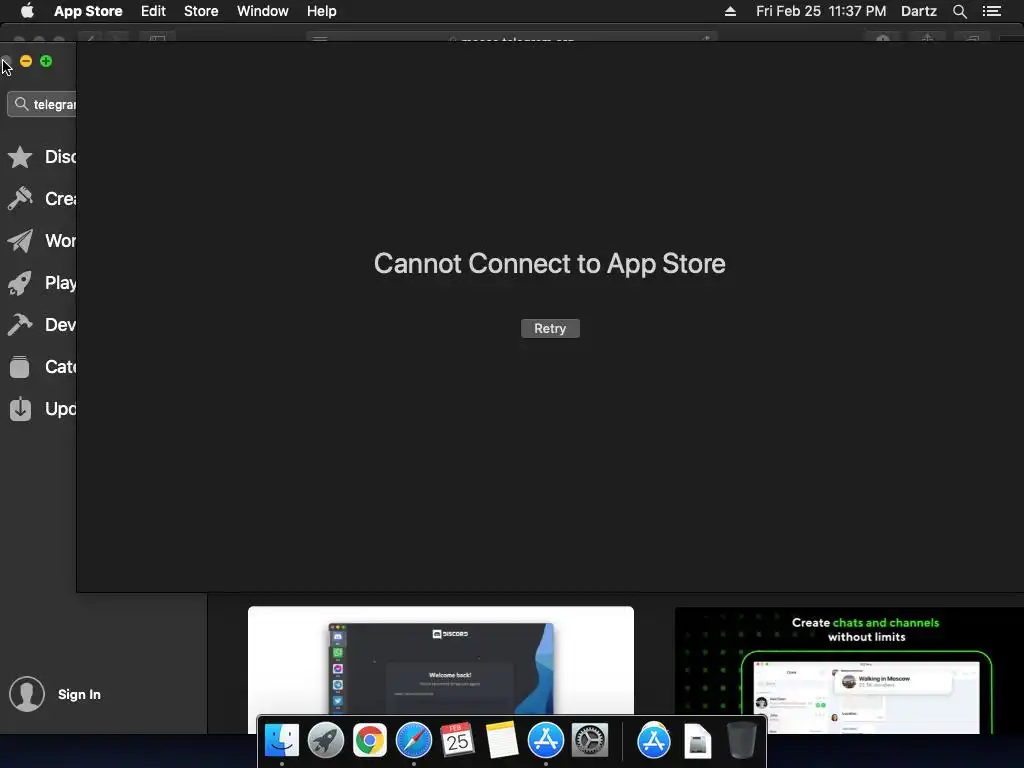The image size is (1024, 768).
Task: Click the Dartz user name in menu bar
Action: [919, 11]
